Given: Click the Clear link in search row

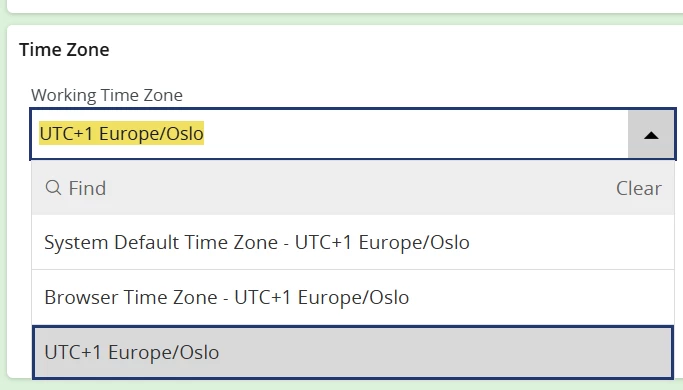Looking at the screenshot, I should tap(639, 188).
